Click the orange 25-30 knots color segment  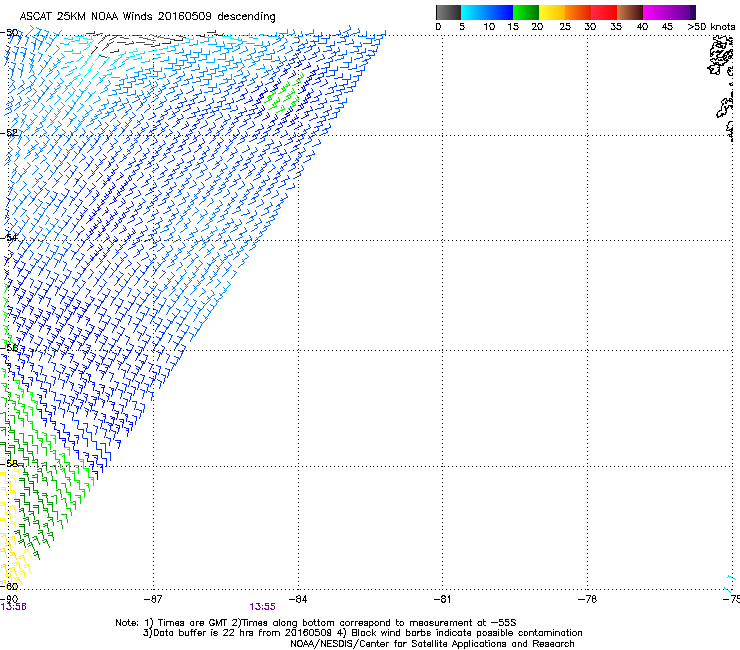click(x=578, y=12)
